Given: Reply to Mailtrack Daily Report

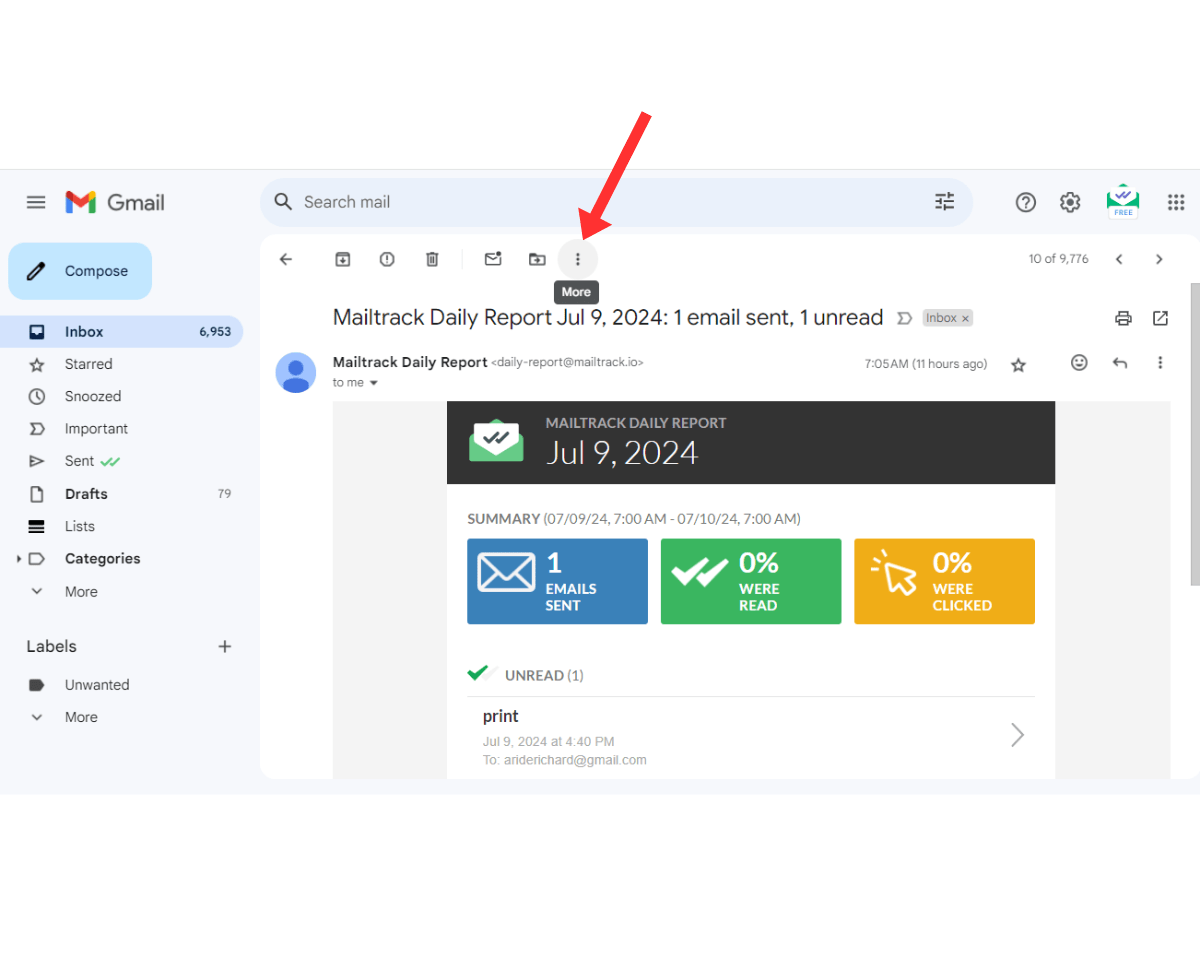Looking at the screenshot, I should 1120,363.
